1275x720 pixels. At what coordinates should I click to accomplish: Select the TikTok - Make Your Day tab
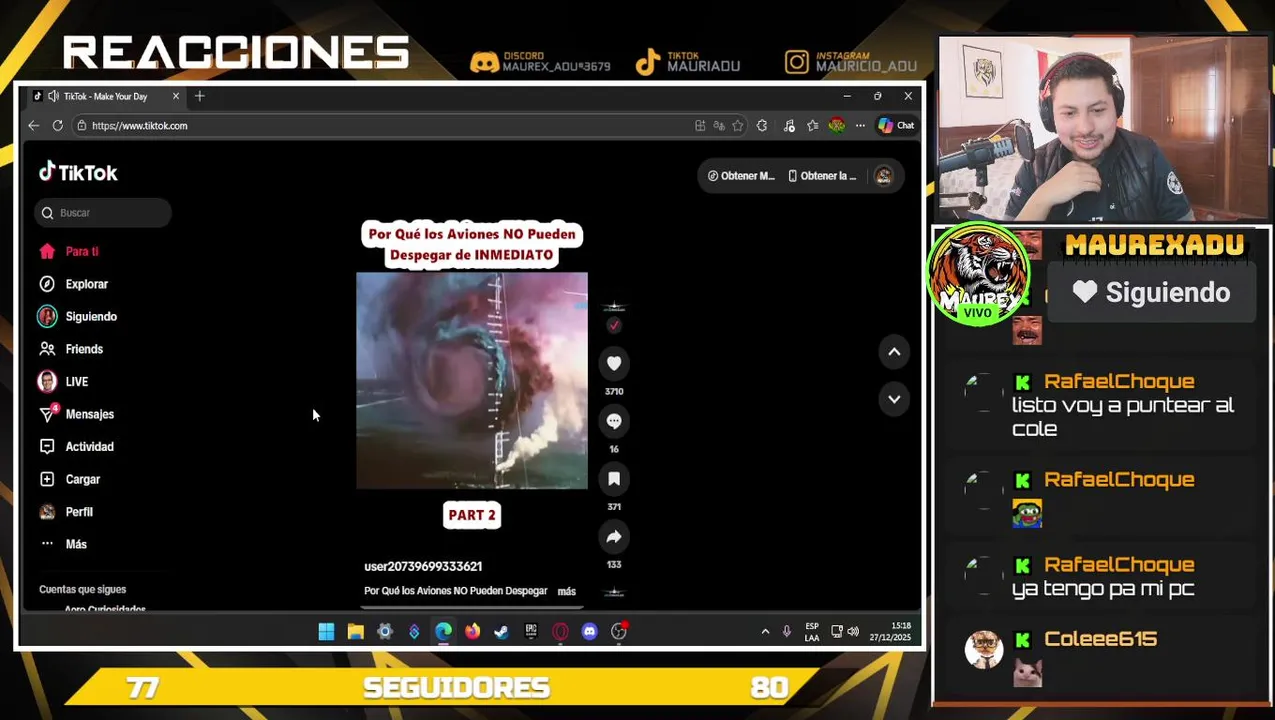pyautogui.click(x=106, y=97)
